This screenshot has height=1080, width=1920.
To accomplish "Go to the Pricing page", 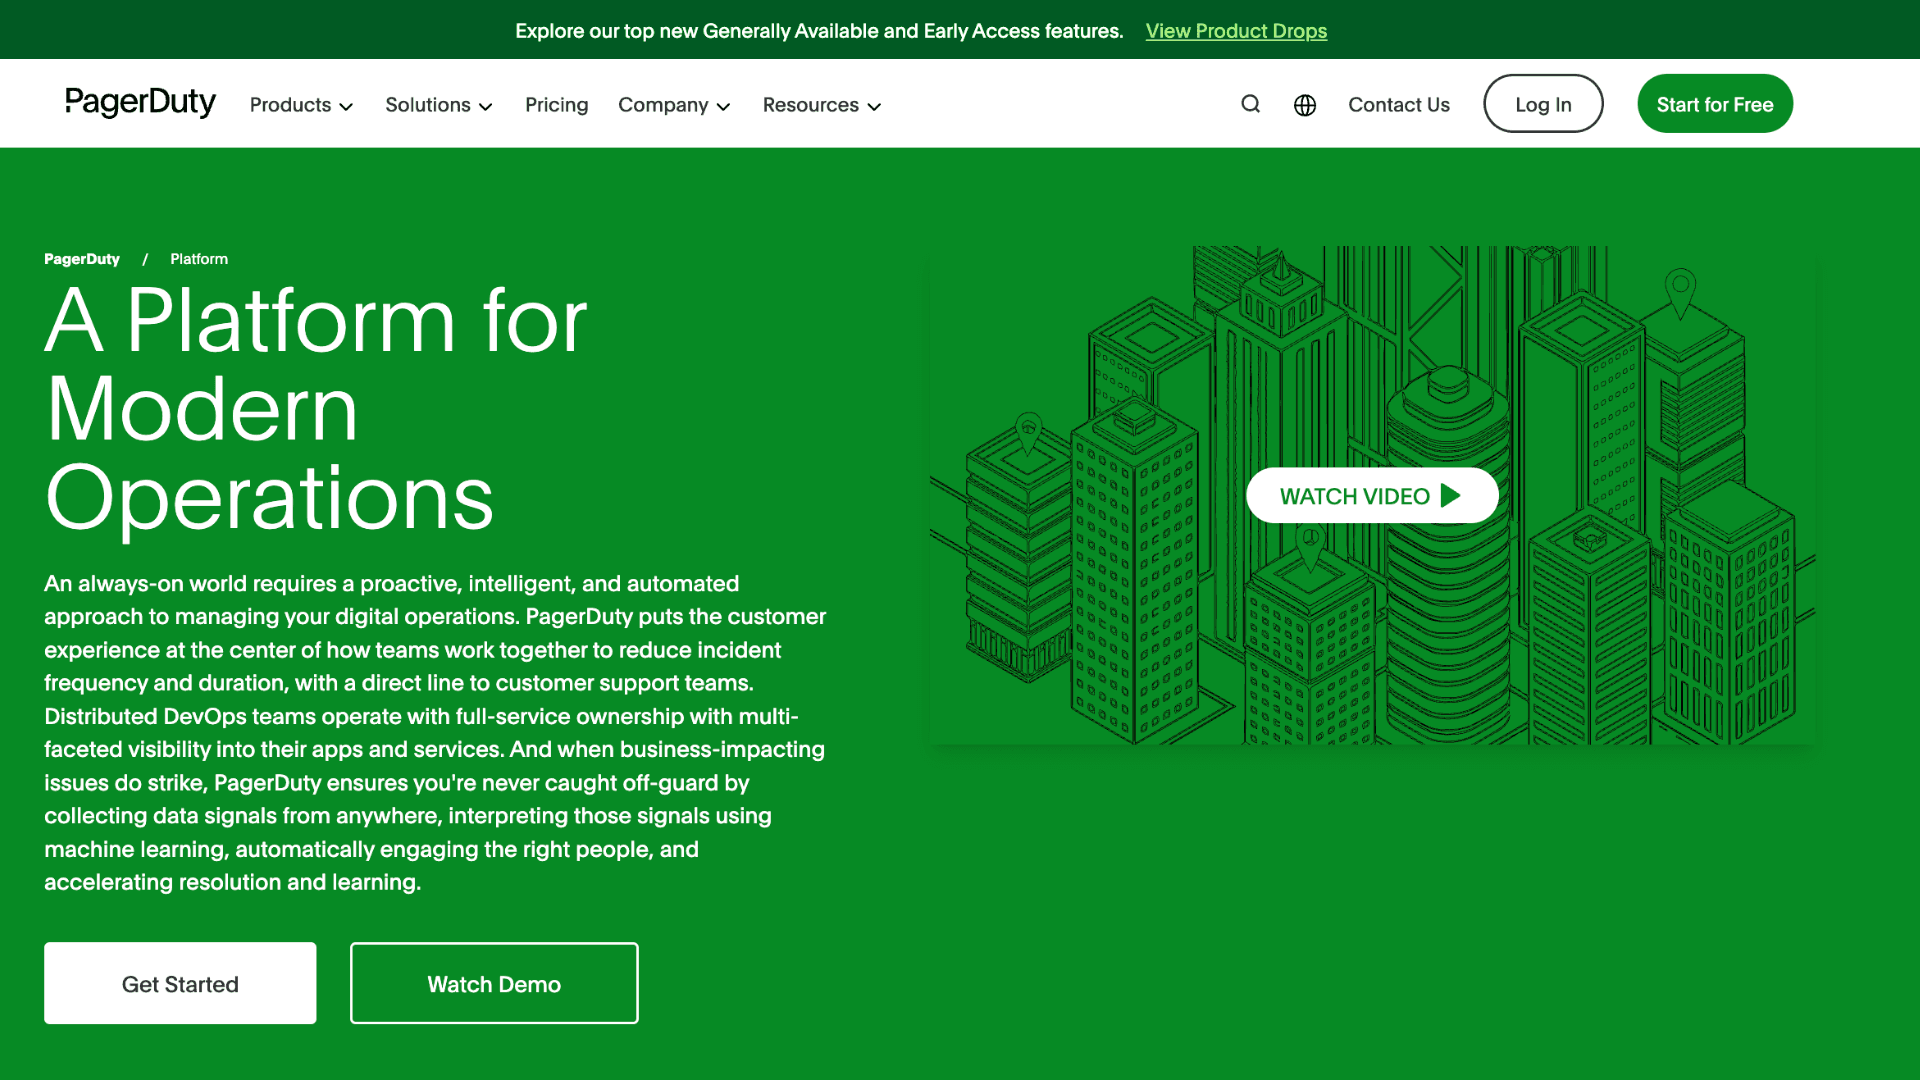I will click(557, 105).
